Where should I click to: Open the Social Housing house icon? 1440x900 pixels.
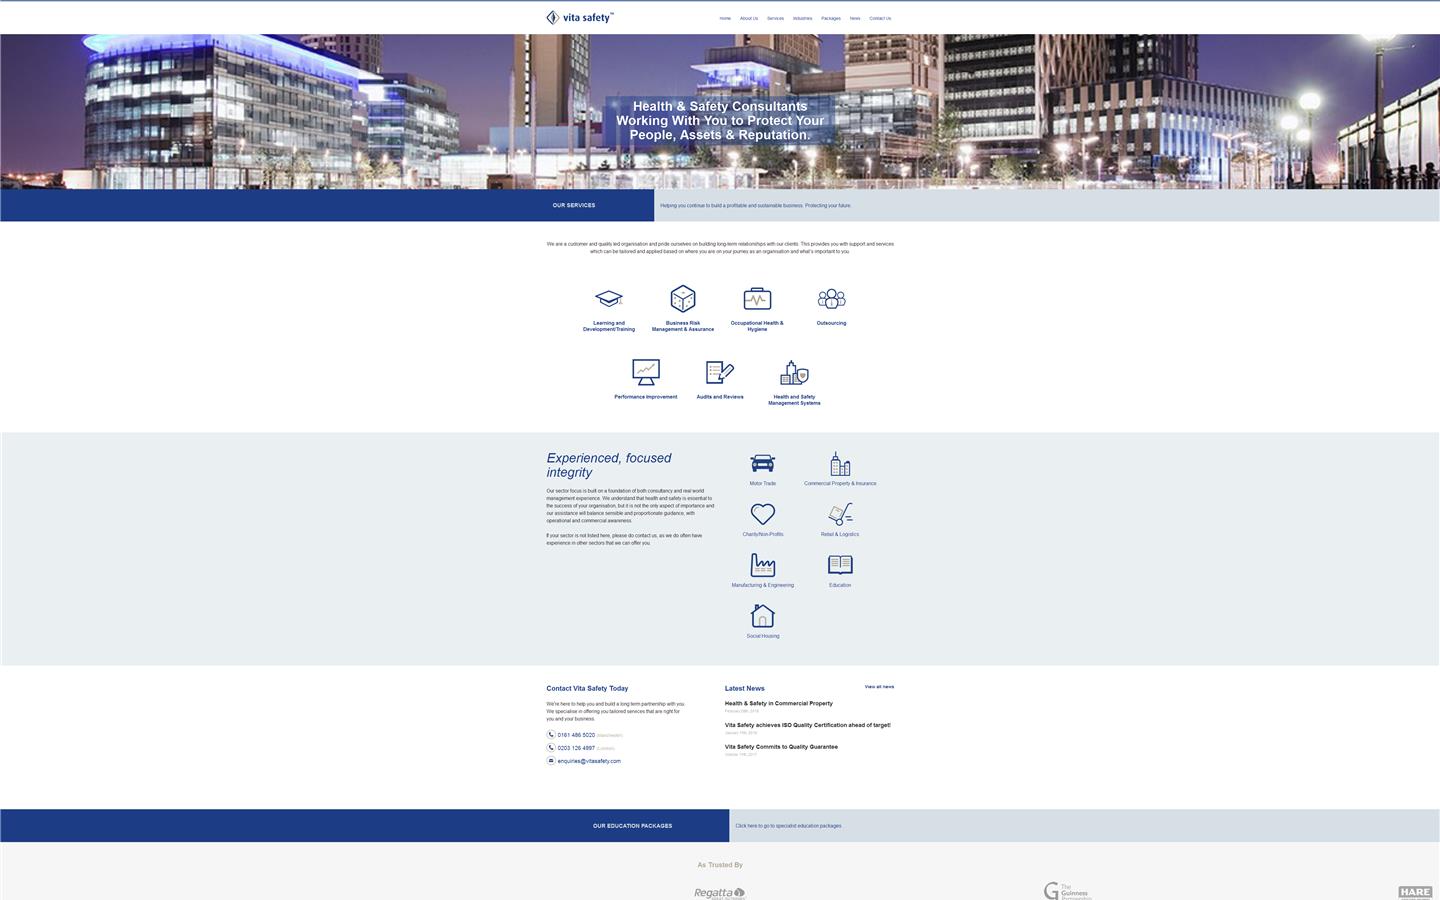tap(762, 615)
